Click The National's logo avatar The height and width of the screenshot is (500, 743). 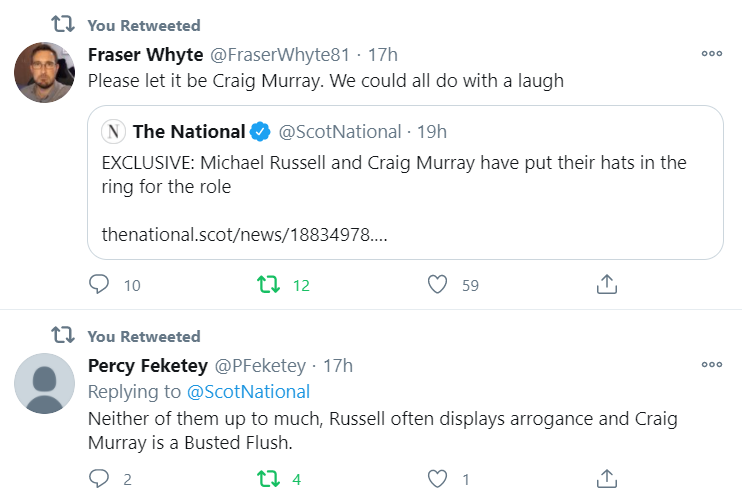pyautogui.click(x=115, y=131)
